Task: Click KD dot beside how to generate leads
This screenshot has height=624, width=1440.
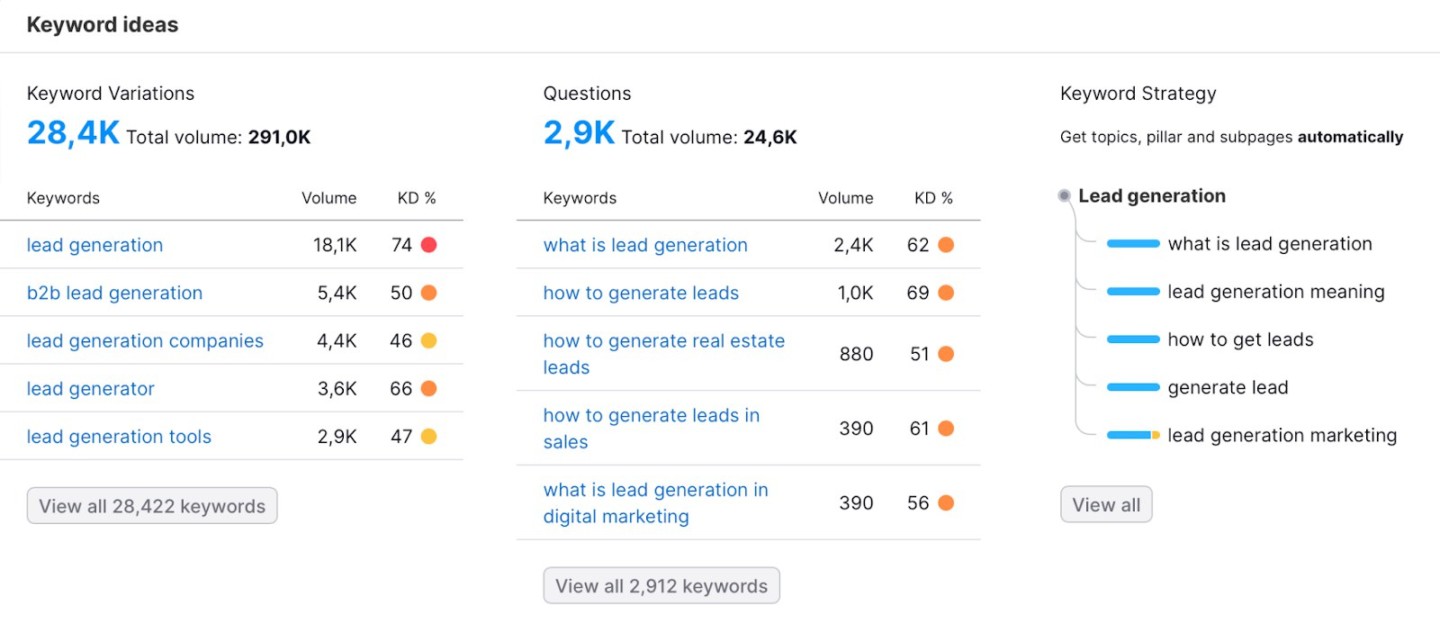Action: [x=946, y=293]
